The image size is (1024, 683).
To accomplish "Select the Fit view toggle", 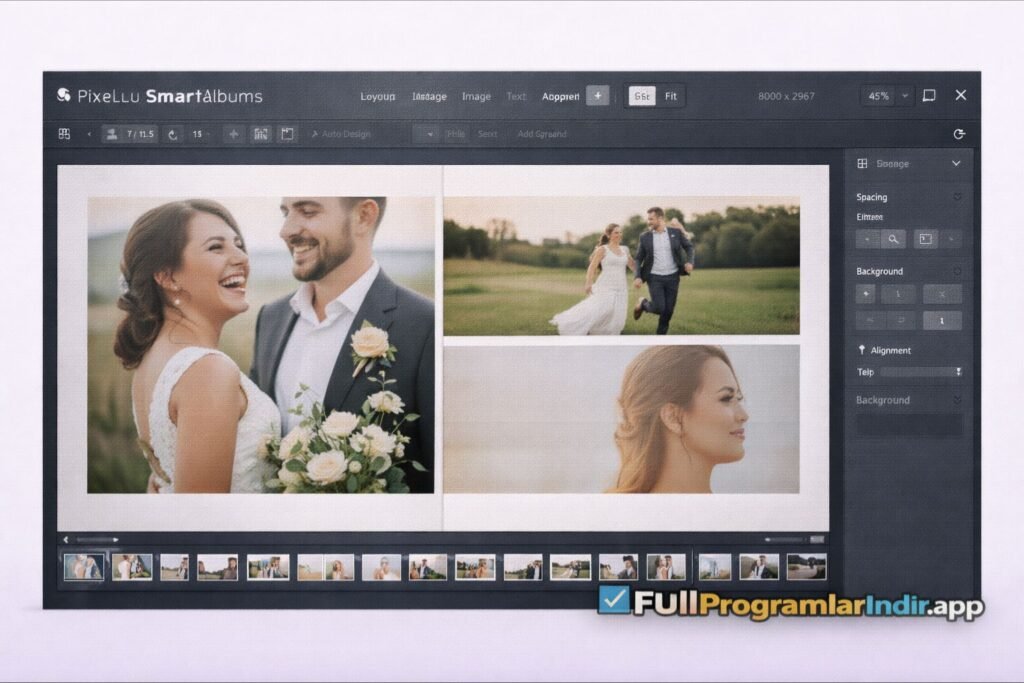I will (x=670, y=96).
